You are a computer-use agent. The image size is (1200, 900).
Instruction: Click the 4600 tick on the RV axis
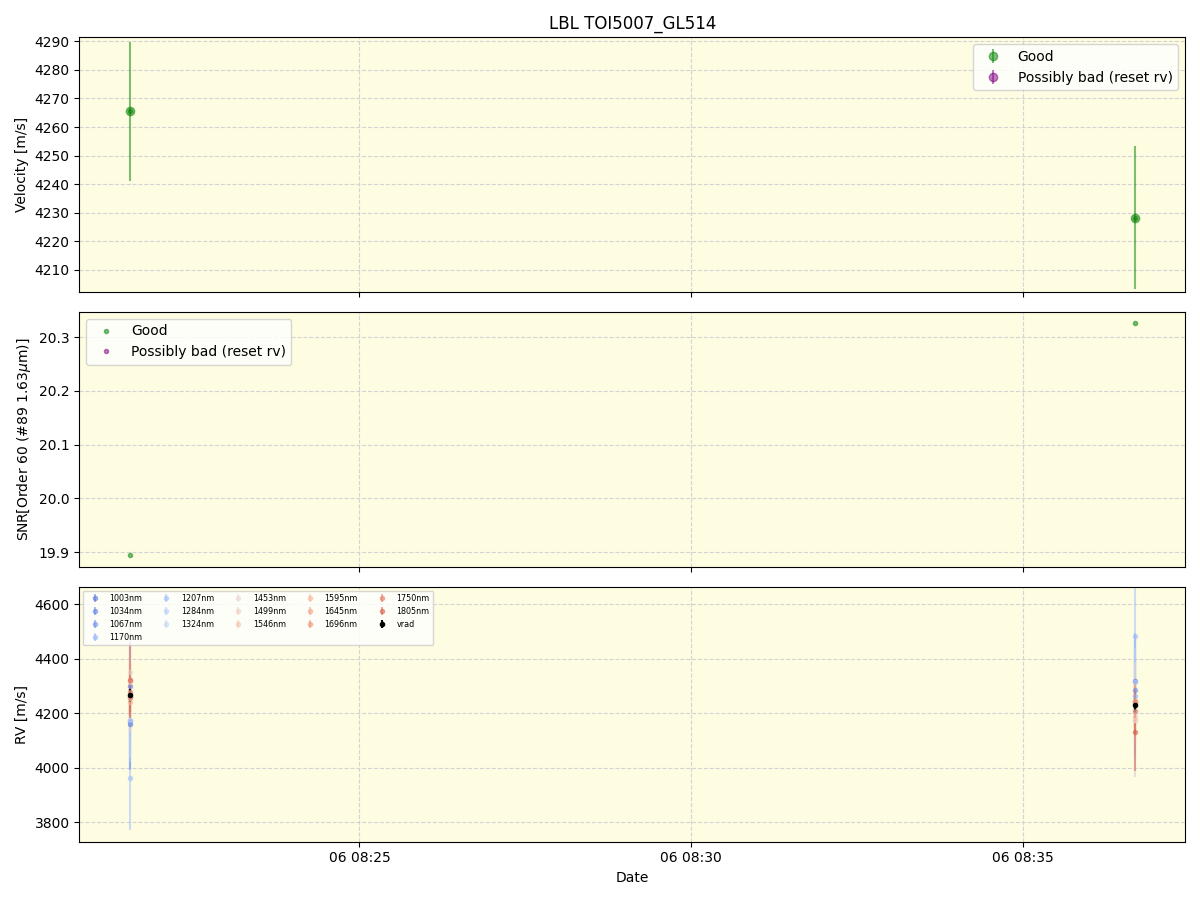[x=53, y=605]
